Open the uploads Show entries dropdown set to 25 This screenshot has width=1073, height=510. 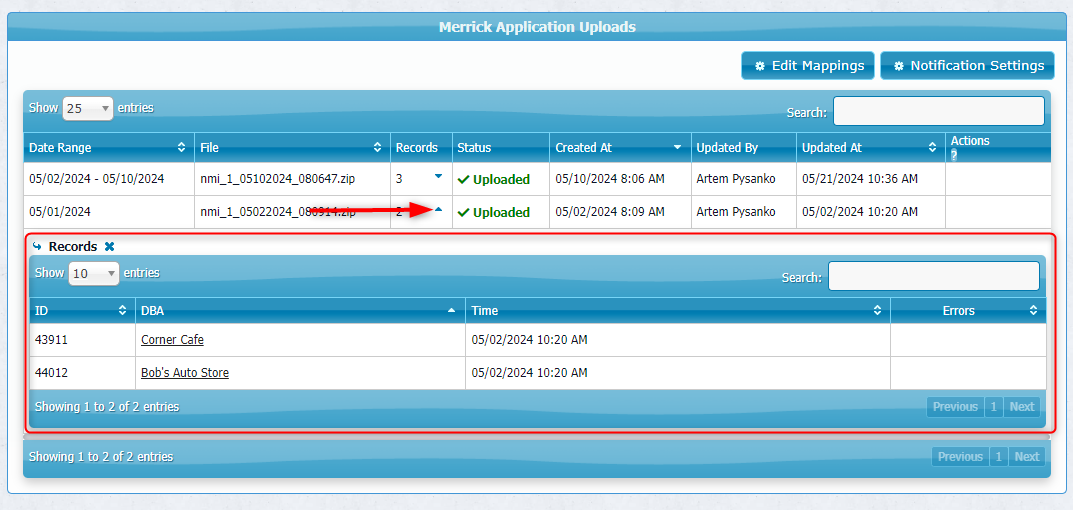87,108
